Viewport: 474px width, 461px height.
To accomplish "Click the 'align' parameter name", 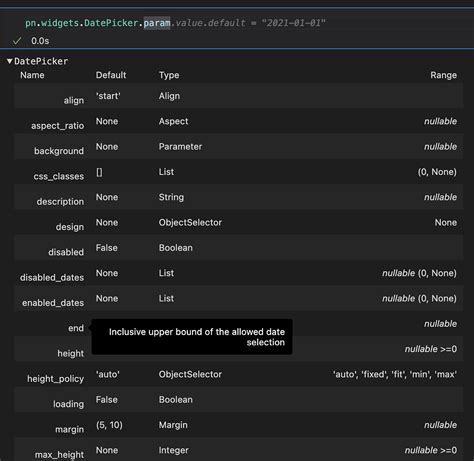I will click(74, 101).
